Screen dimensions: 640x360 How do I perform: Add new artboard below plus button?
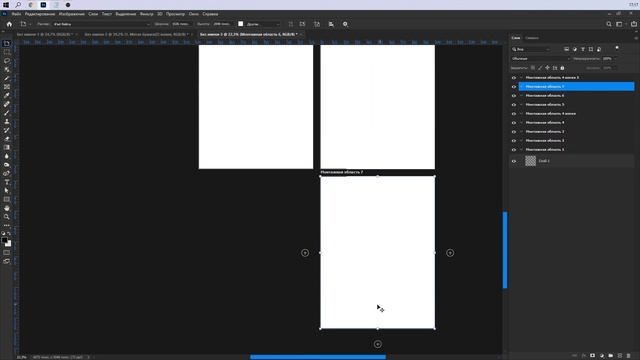[x=378, y=344]
